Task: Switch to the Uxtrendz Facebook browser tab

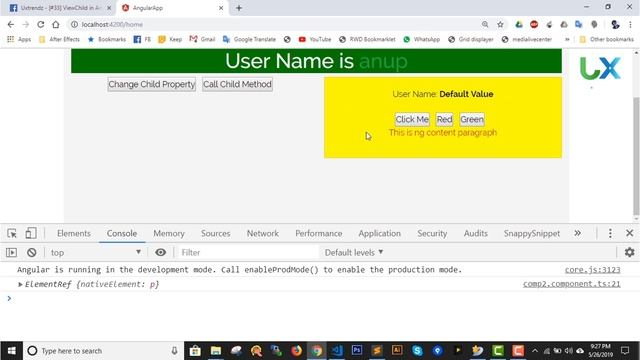Action: click(x=60, y=8)
